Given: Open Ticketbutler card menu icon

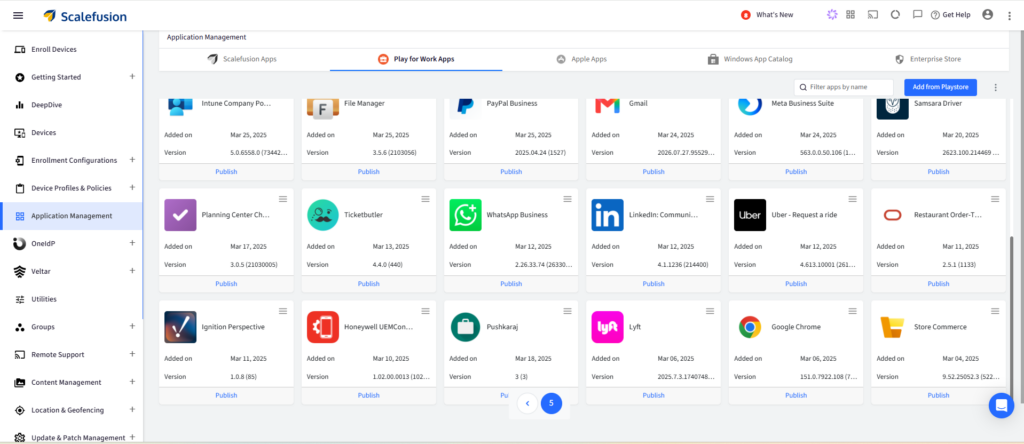Looking at the screenshot, I should click(x=425, y=198).
